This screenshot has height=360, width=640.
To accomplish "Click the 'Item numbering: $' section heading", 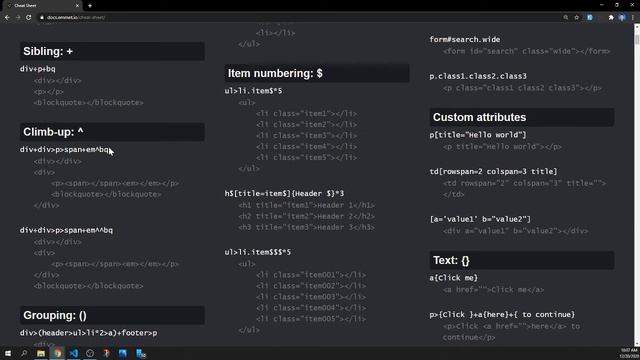I will [x=317, y=73].
